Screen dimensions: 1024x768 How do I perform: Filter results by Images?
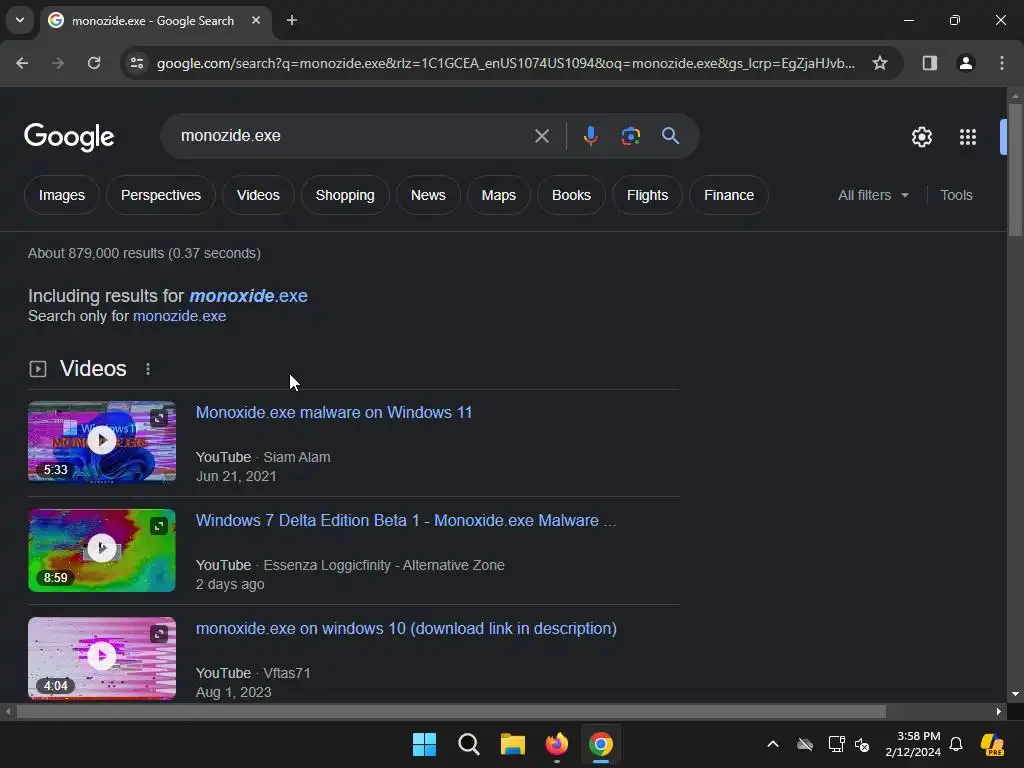pyautogui.click(x=61, y=195)
